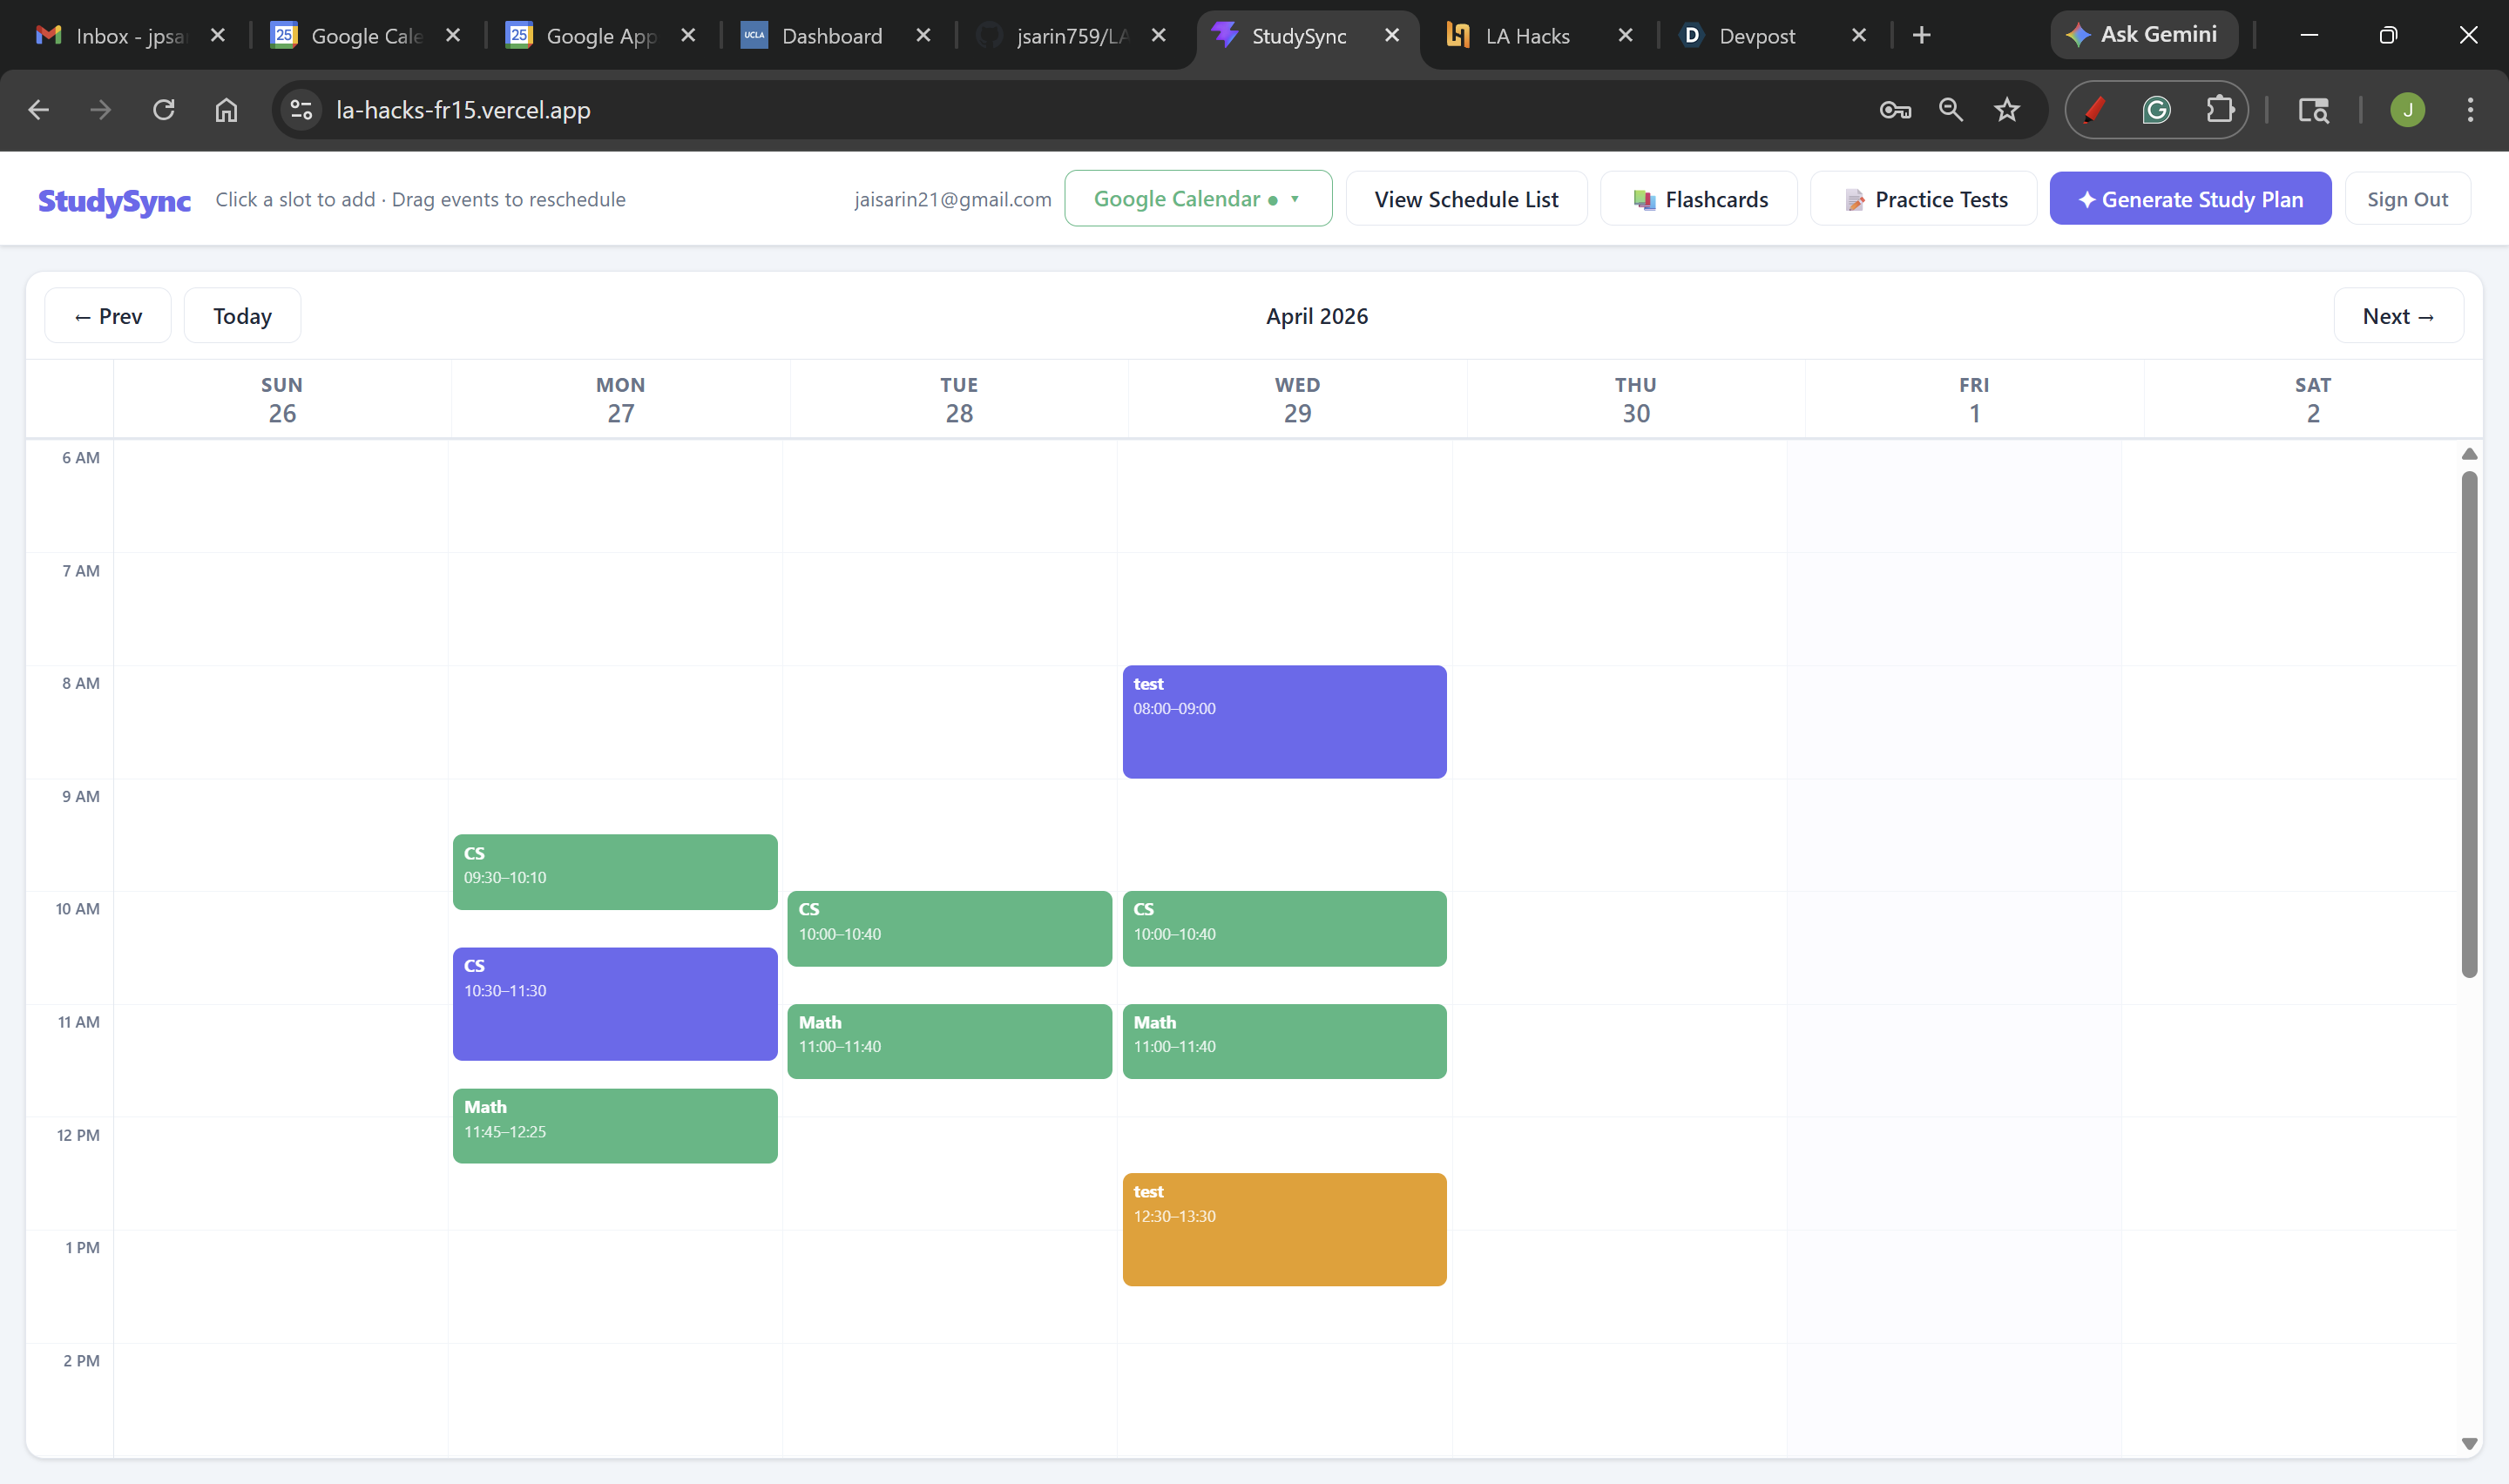Expand the Google Calendar dropdown
The height and width of the screenshot is (1484, 2509).
pyautogui.click(x=1198, y=199)
